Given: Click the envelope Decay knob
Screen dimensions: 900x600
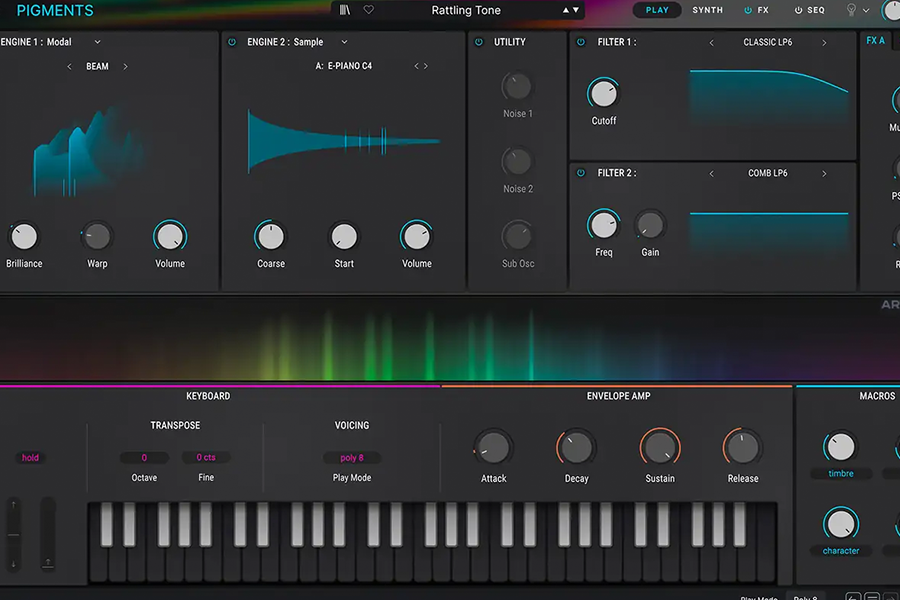Looking at the screenshot, I should [576, 448].
